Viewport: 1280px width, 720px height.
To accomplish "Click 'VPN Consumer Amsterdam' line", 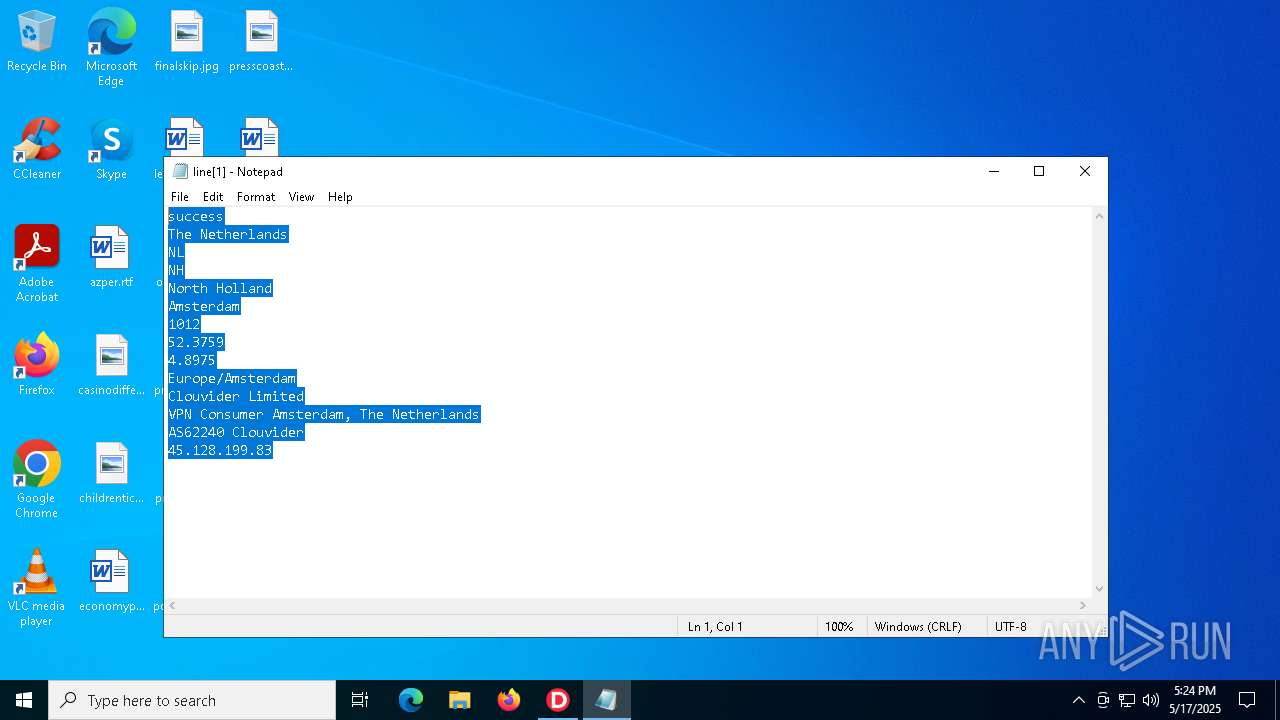I will (x=324, y=414).
